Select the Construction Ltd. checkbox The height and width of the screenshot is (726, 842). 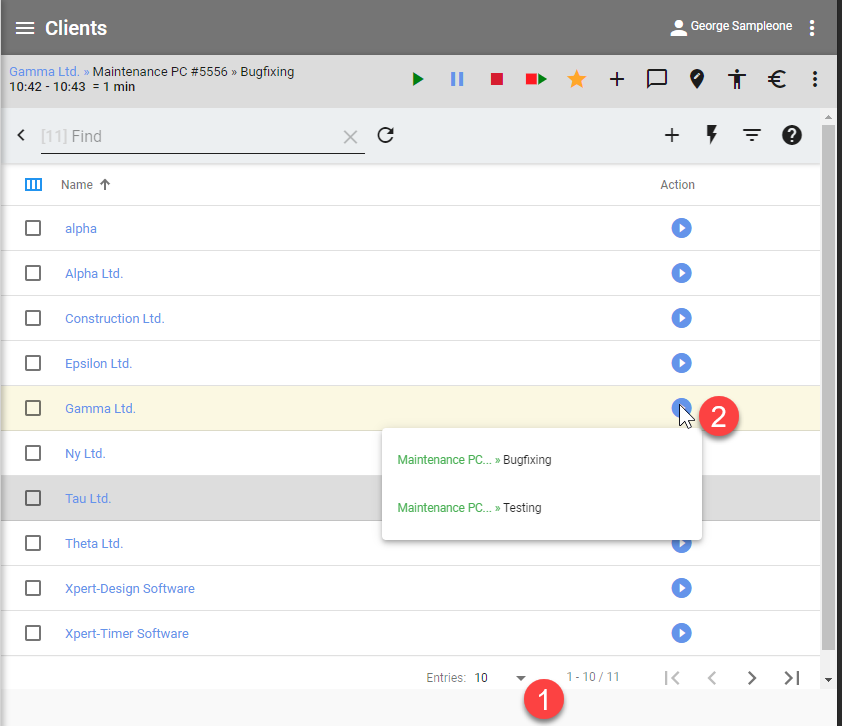33,318
